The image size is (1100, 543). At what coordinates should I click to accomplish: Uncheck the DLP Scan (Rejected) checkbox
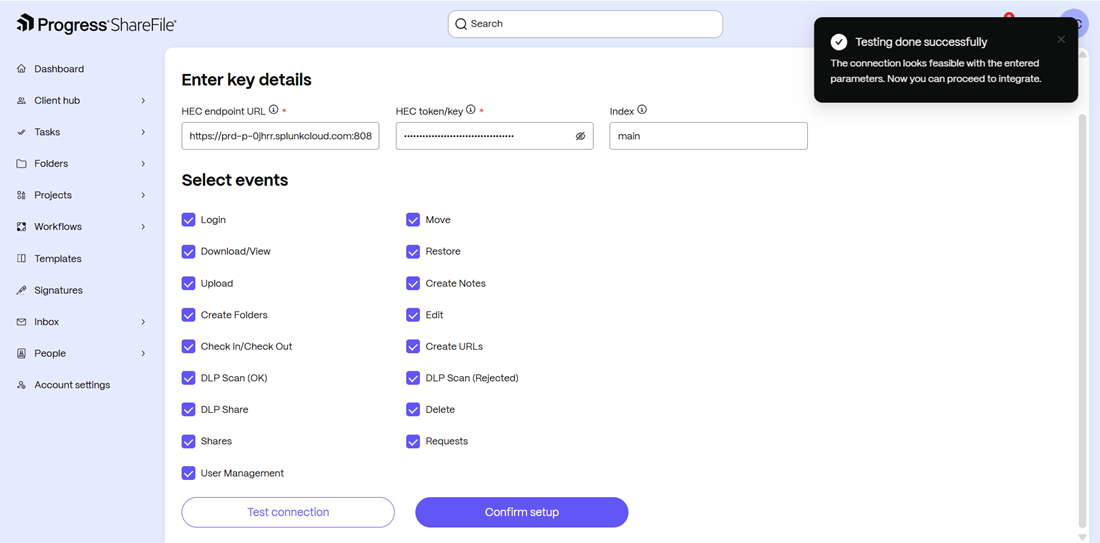pyautogui.click(x=413, y=378)
